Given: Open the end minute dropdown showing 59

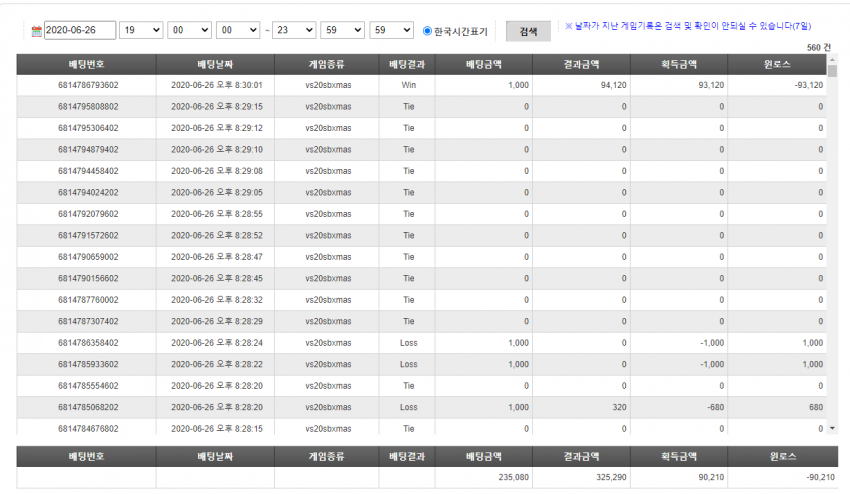Looking at the screenshot, I should [x=343, y=30].
